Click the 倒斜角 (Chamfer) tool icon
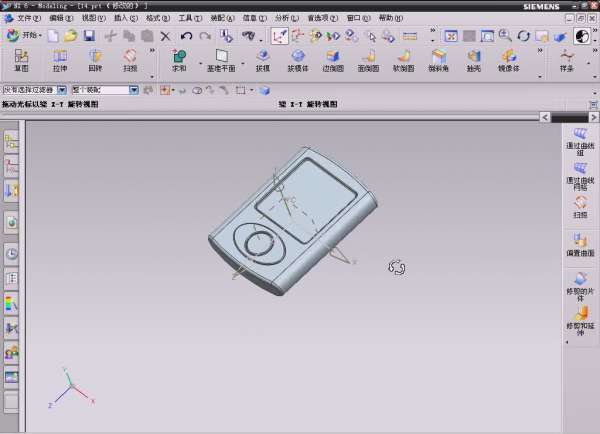The width and height of the screenshot is (600, 434). pyautogui.click(x=438, y=60)
